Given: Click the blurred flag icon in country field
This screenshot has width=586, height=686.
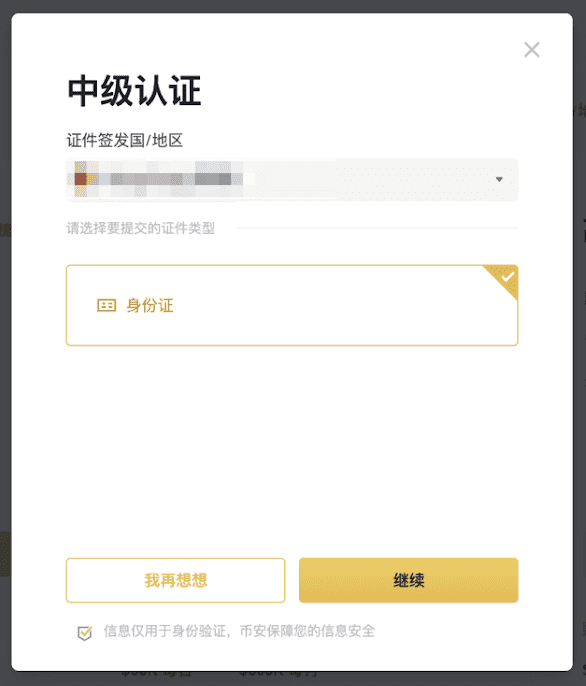Looking at the screenshot, I should pos(80,179).
